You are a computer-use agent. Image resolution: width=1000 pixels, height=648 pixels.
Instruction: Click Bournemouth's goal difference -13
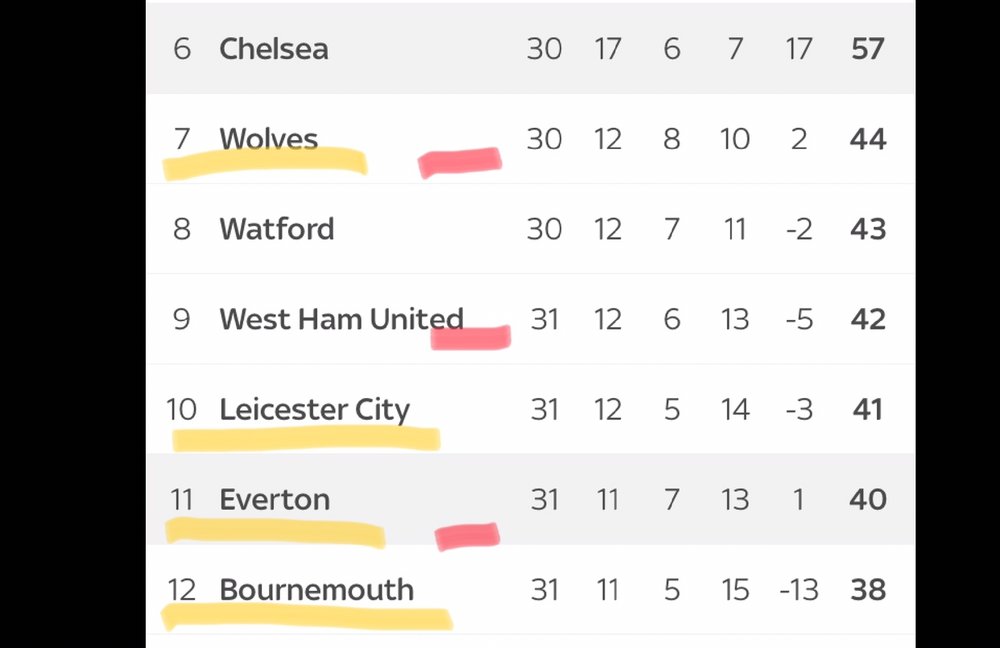pyautogui.click(x=798, y=590)
